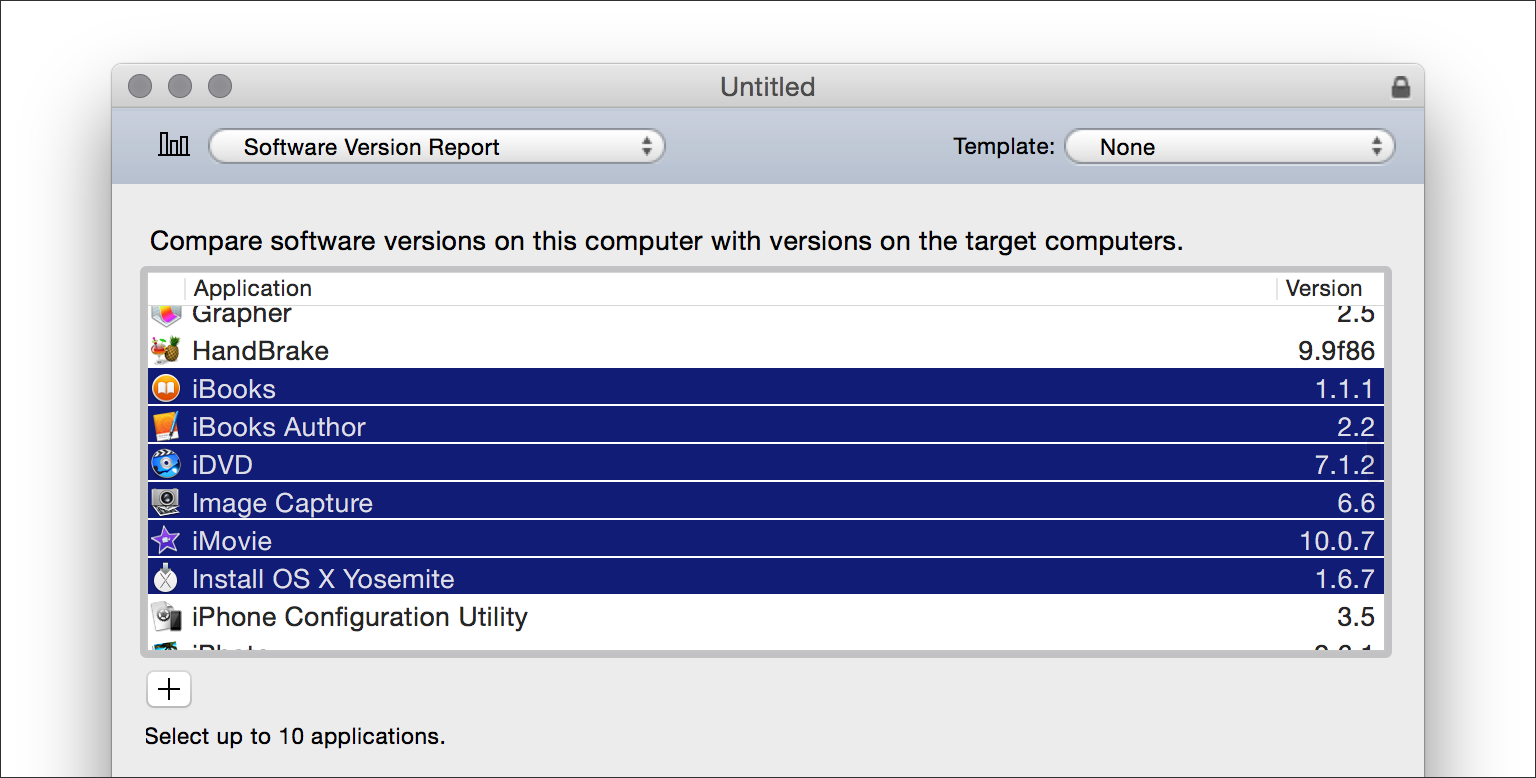The height and width of the screenshot is (778, 1536).
Task: Click the Template label
Action: (x=1004, y=147)
